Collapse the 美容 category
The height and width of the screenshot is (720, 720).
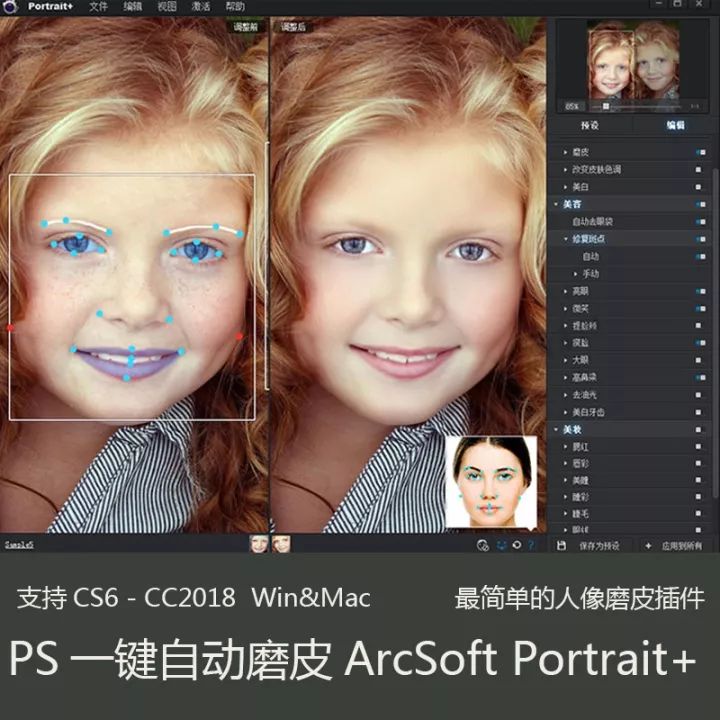556,204
